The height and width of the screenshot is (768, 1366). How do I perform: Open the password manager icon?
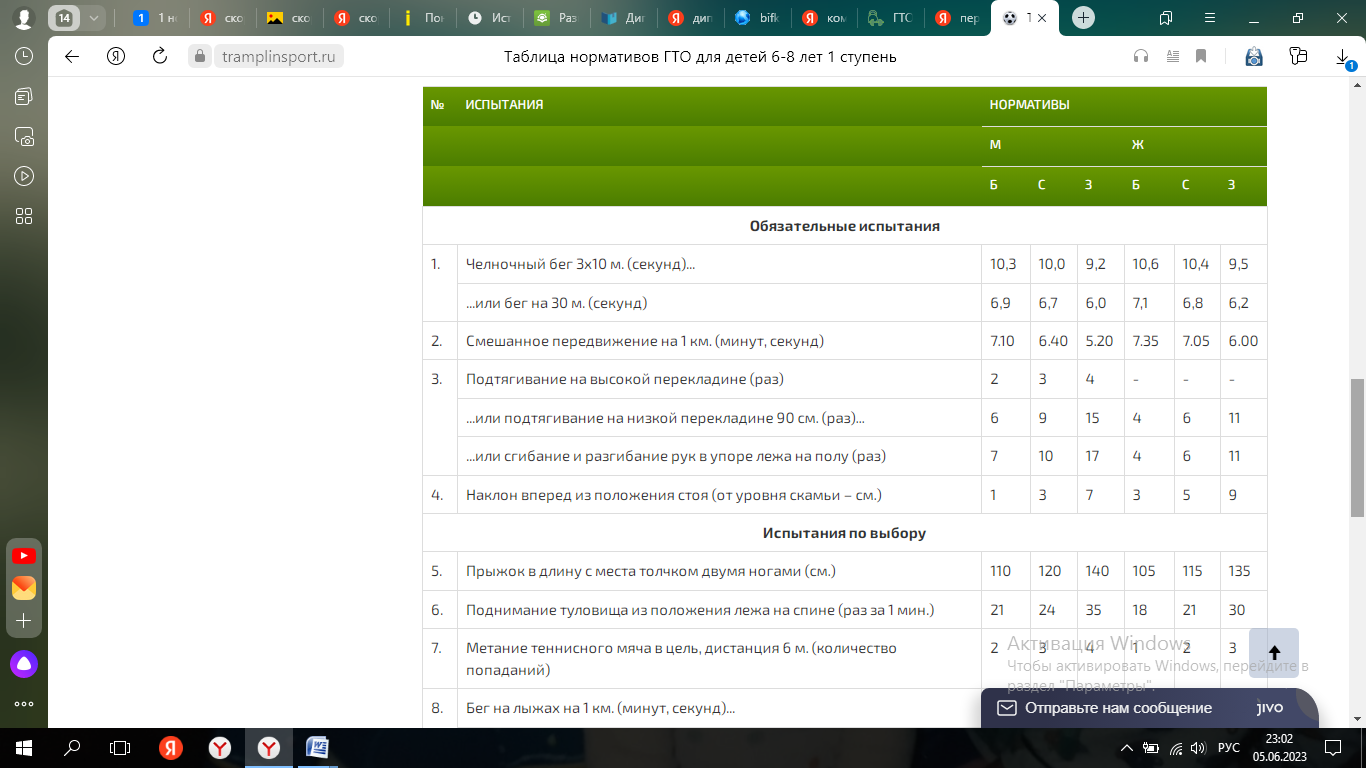click(x=1254, y=57)
